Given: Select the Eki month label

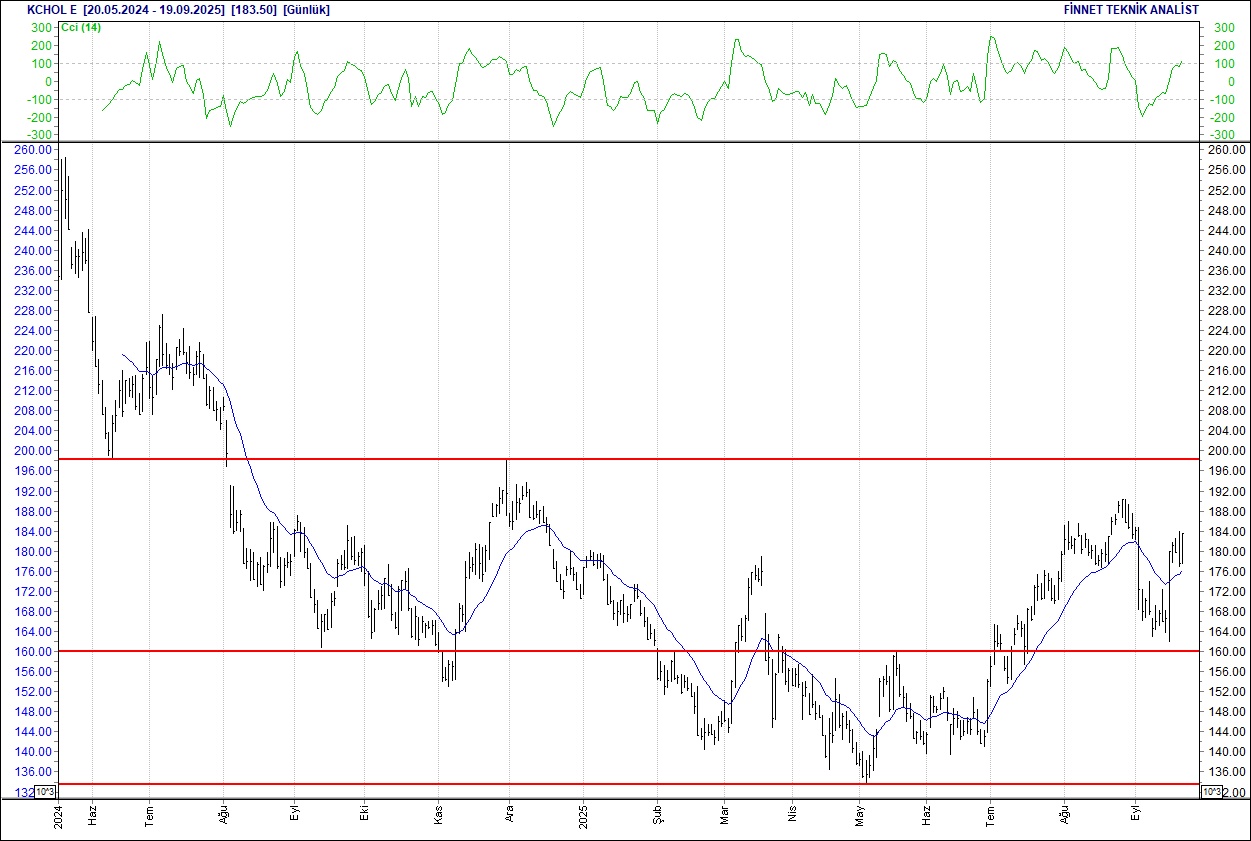Looking at the screenshot, I should coord(366,812).
